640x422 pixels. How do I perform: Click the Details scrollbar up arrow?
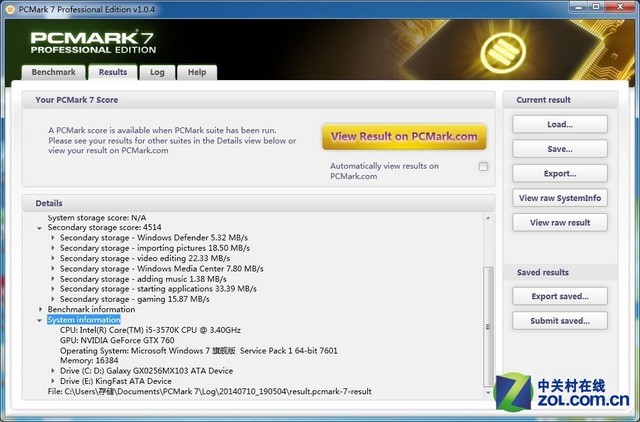488,218
